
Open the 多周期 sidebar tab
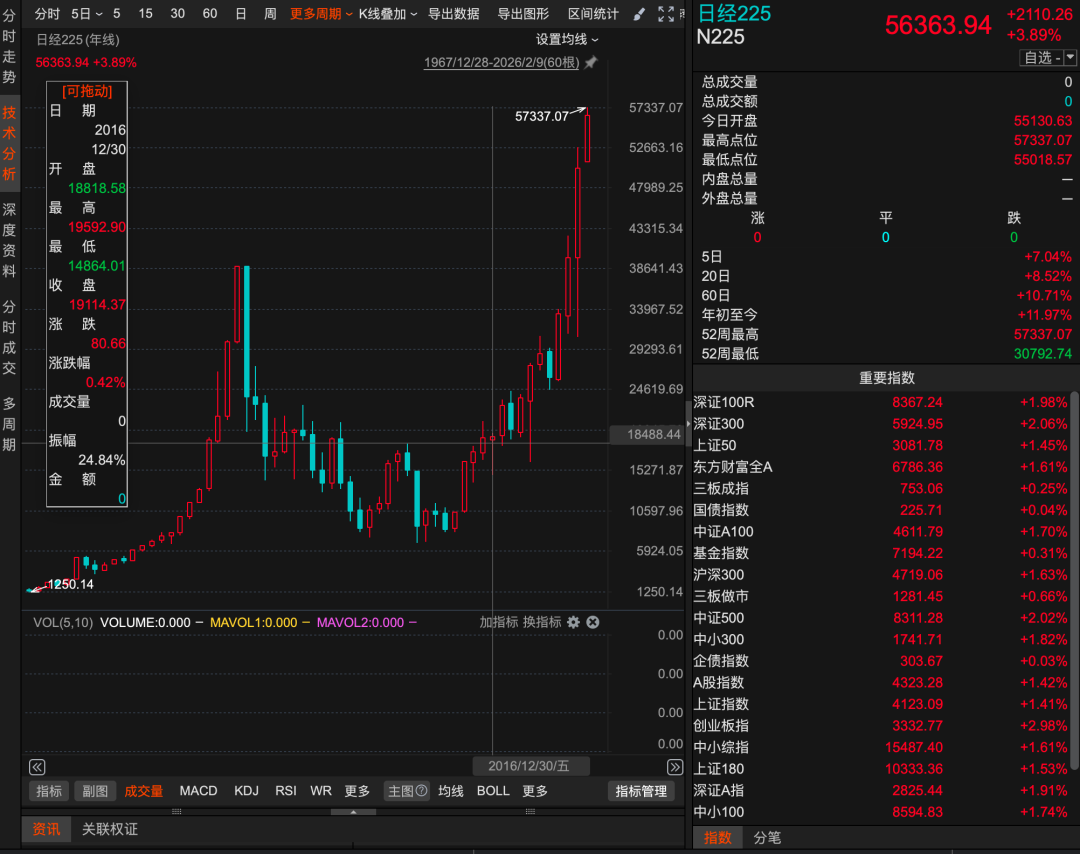9,424
